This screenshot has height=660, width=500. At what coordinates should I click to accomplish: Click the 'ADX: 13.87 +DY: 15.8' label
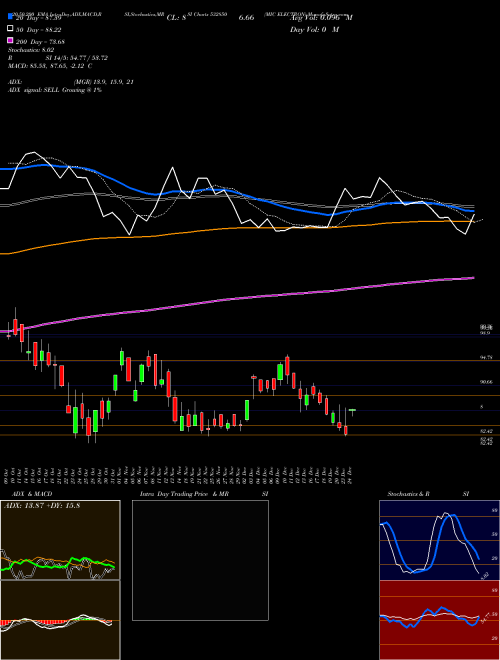click(42, 505)
